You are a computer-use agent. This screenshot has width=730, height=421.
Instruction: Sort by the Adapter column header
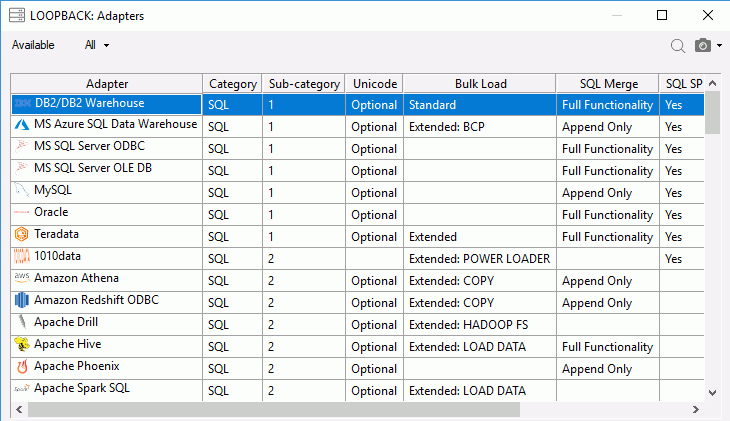107,84
